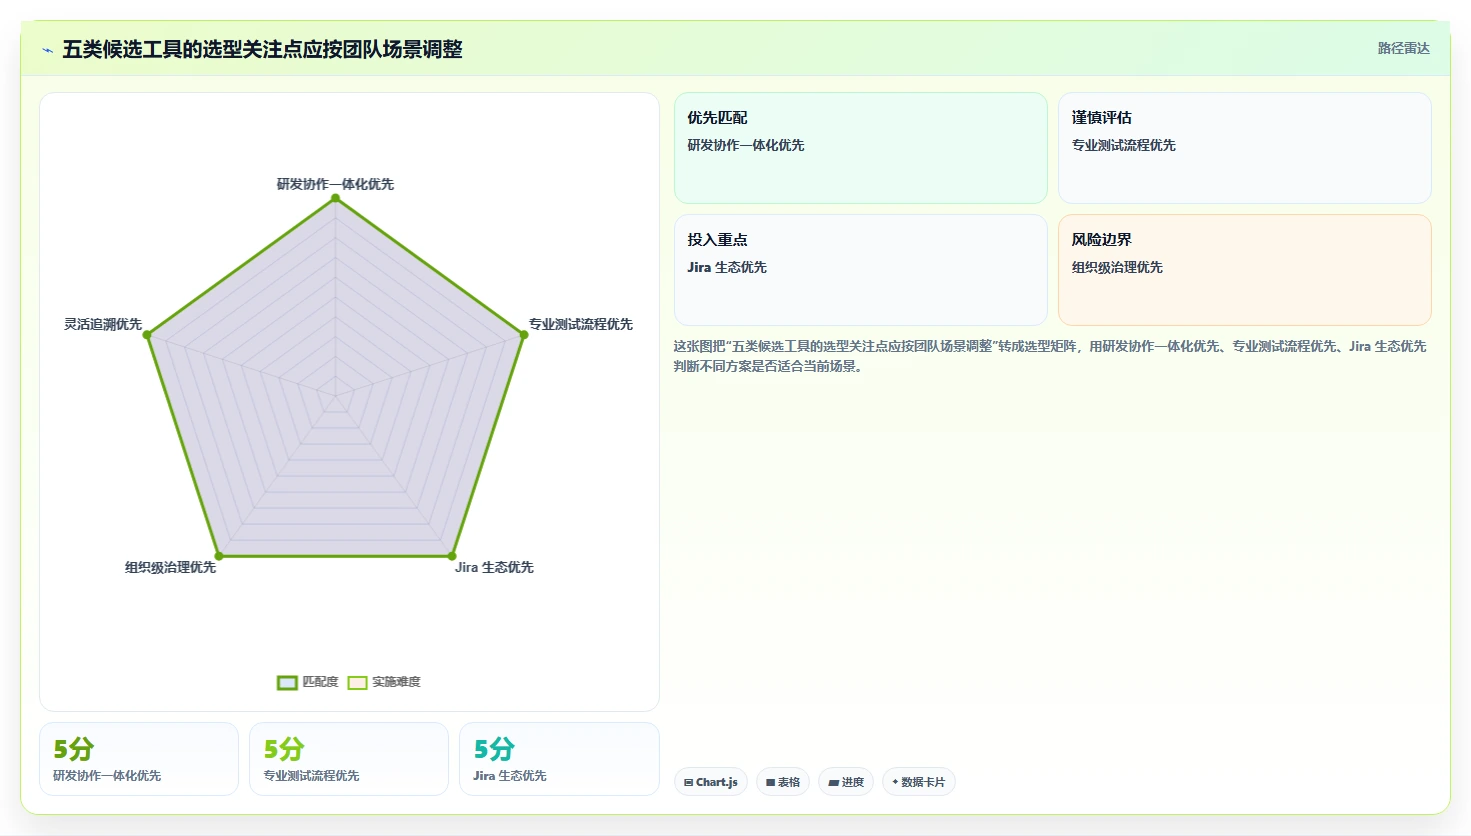This screenshot has width=1471, height=836.
Task: Select the 谨慎评估 card
Action: click(x=1245, y=148)
